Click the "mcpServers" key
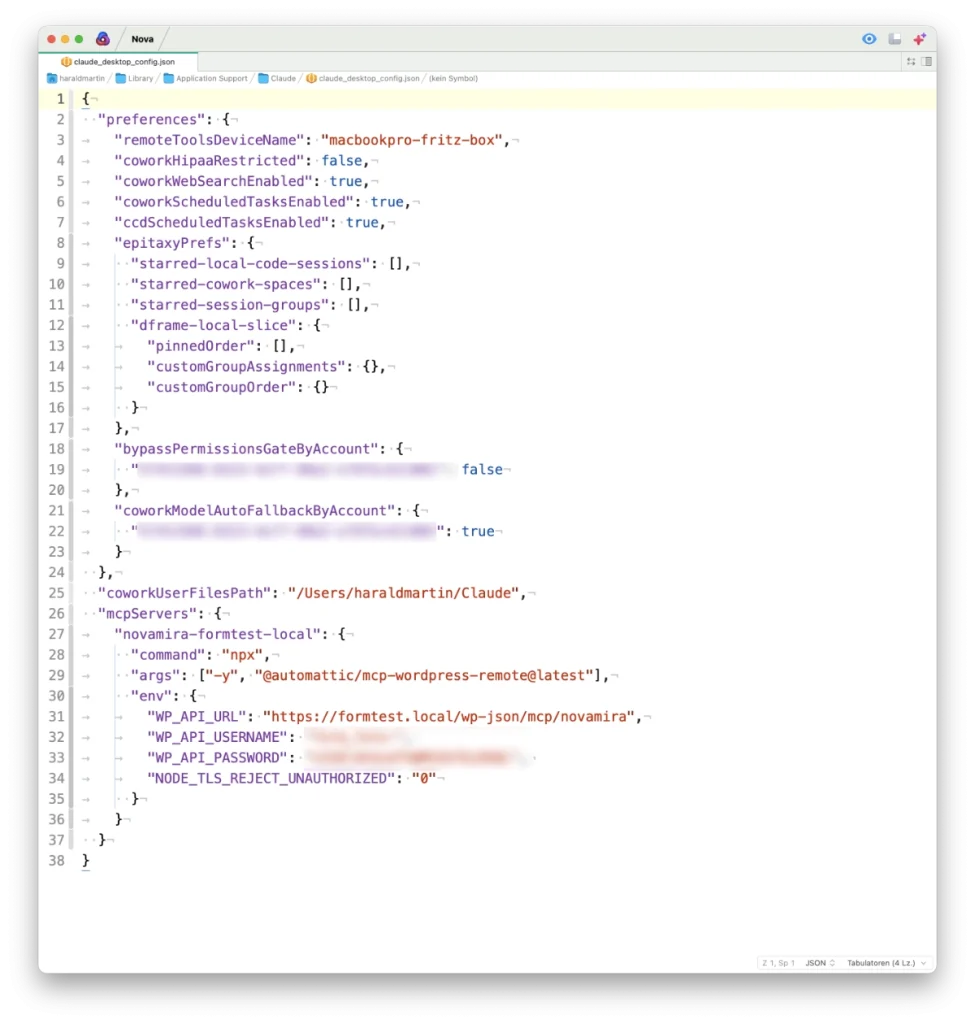This screenshot has height=1024, width=975. [147, 613]
